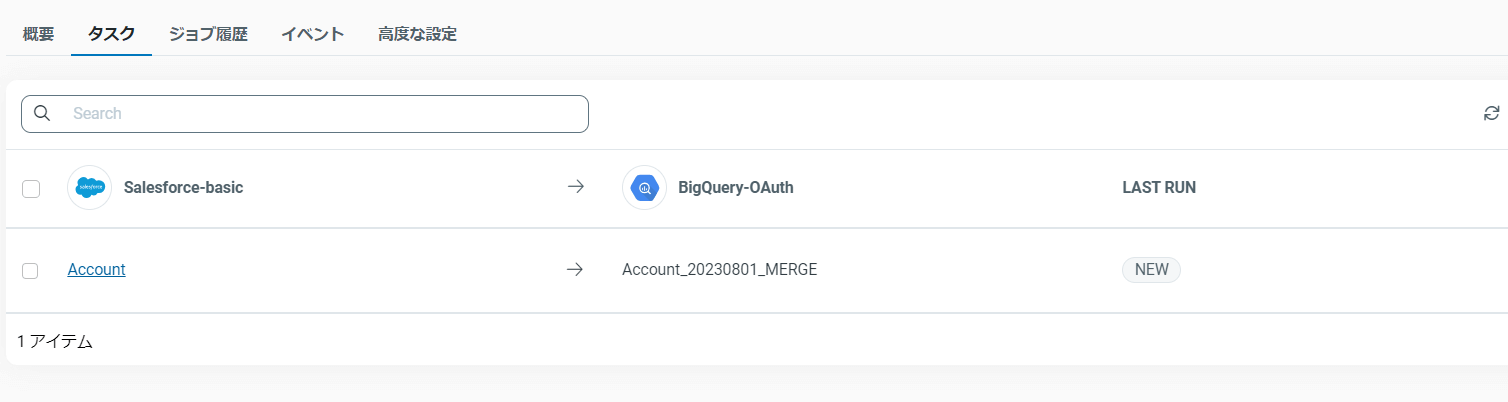
Task: Open the 概要 tab
Action: [x=38, y=34]
